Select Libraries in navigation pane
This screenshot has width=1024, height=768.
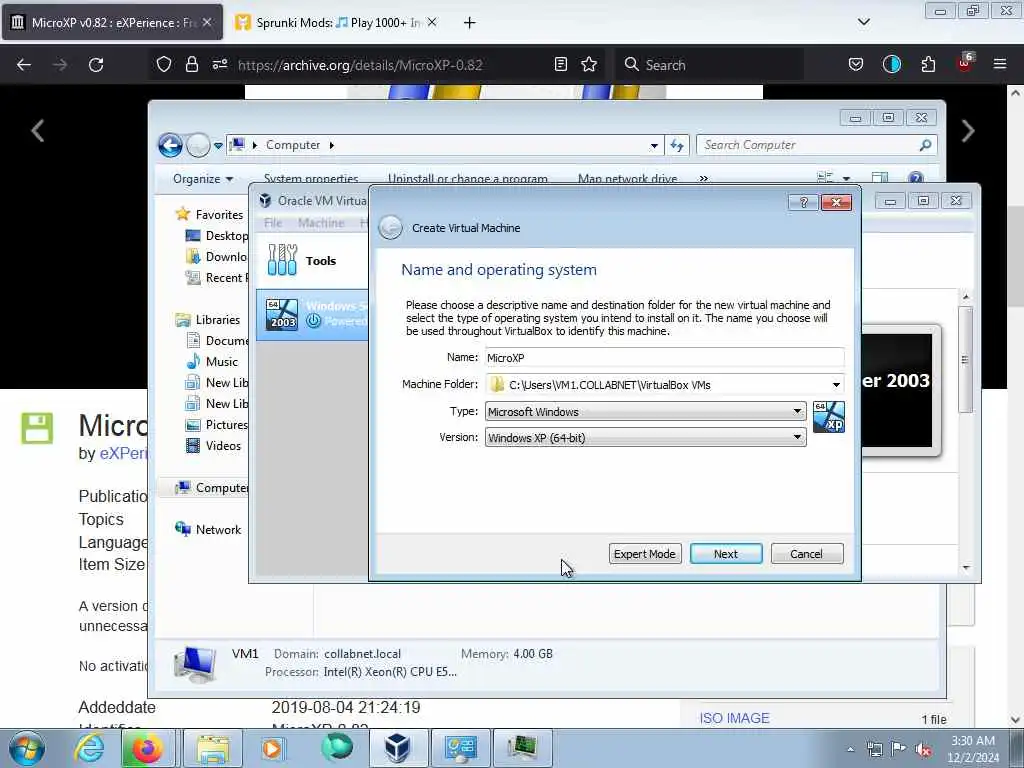click(x=209, y=319)
